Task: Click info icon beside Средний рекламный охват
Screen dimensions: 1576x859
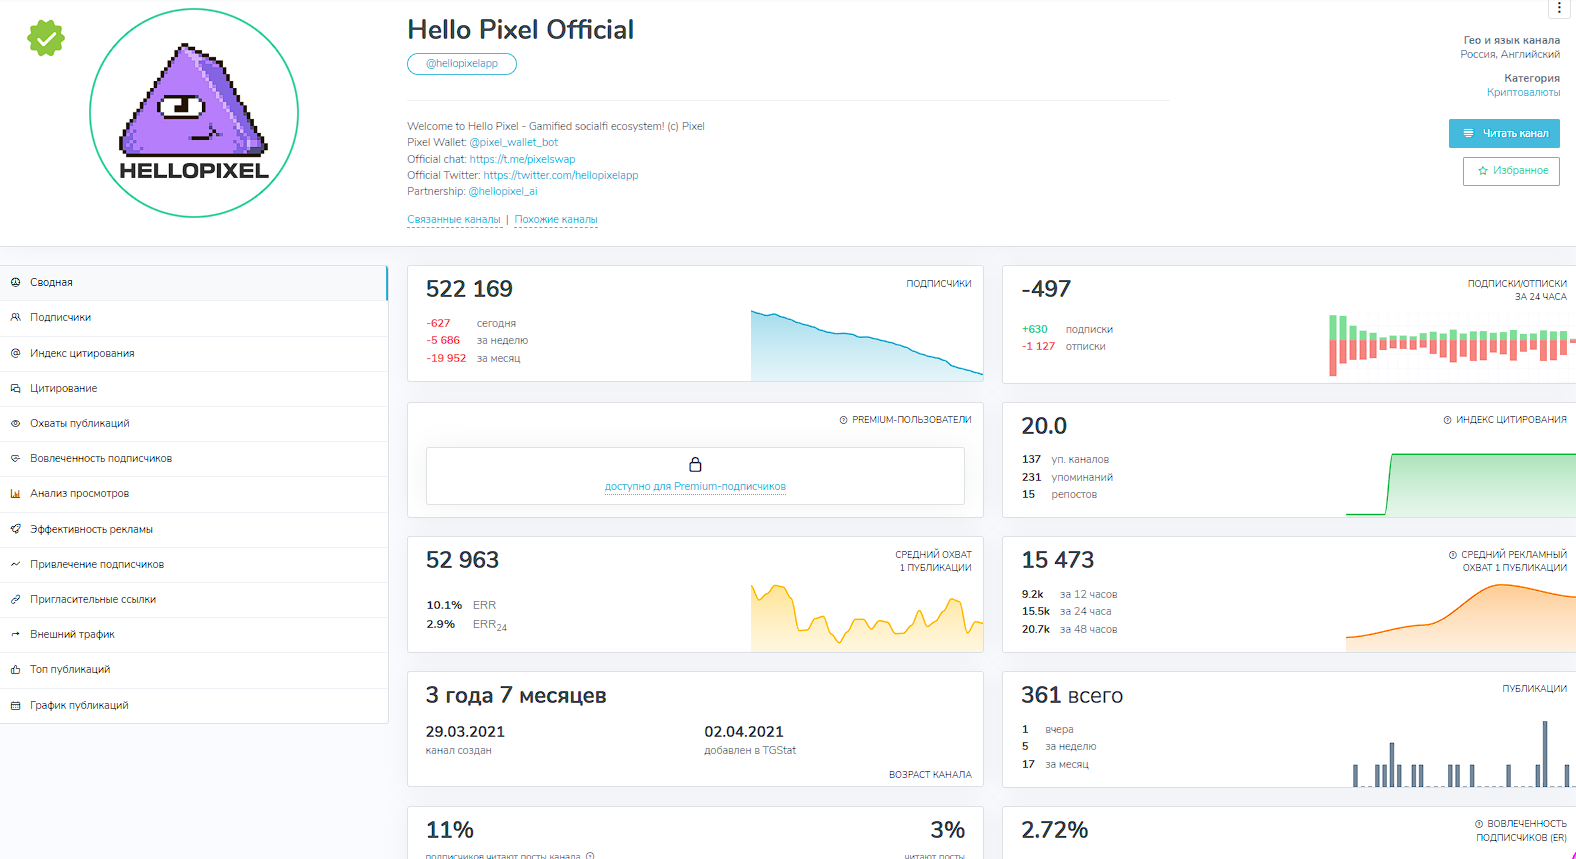Action: (x=1453, y=555)
